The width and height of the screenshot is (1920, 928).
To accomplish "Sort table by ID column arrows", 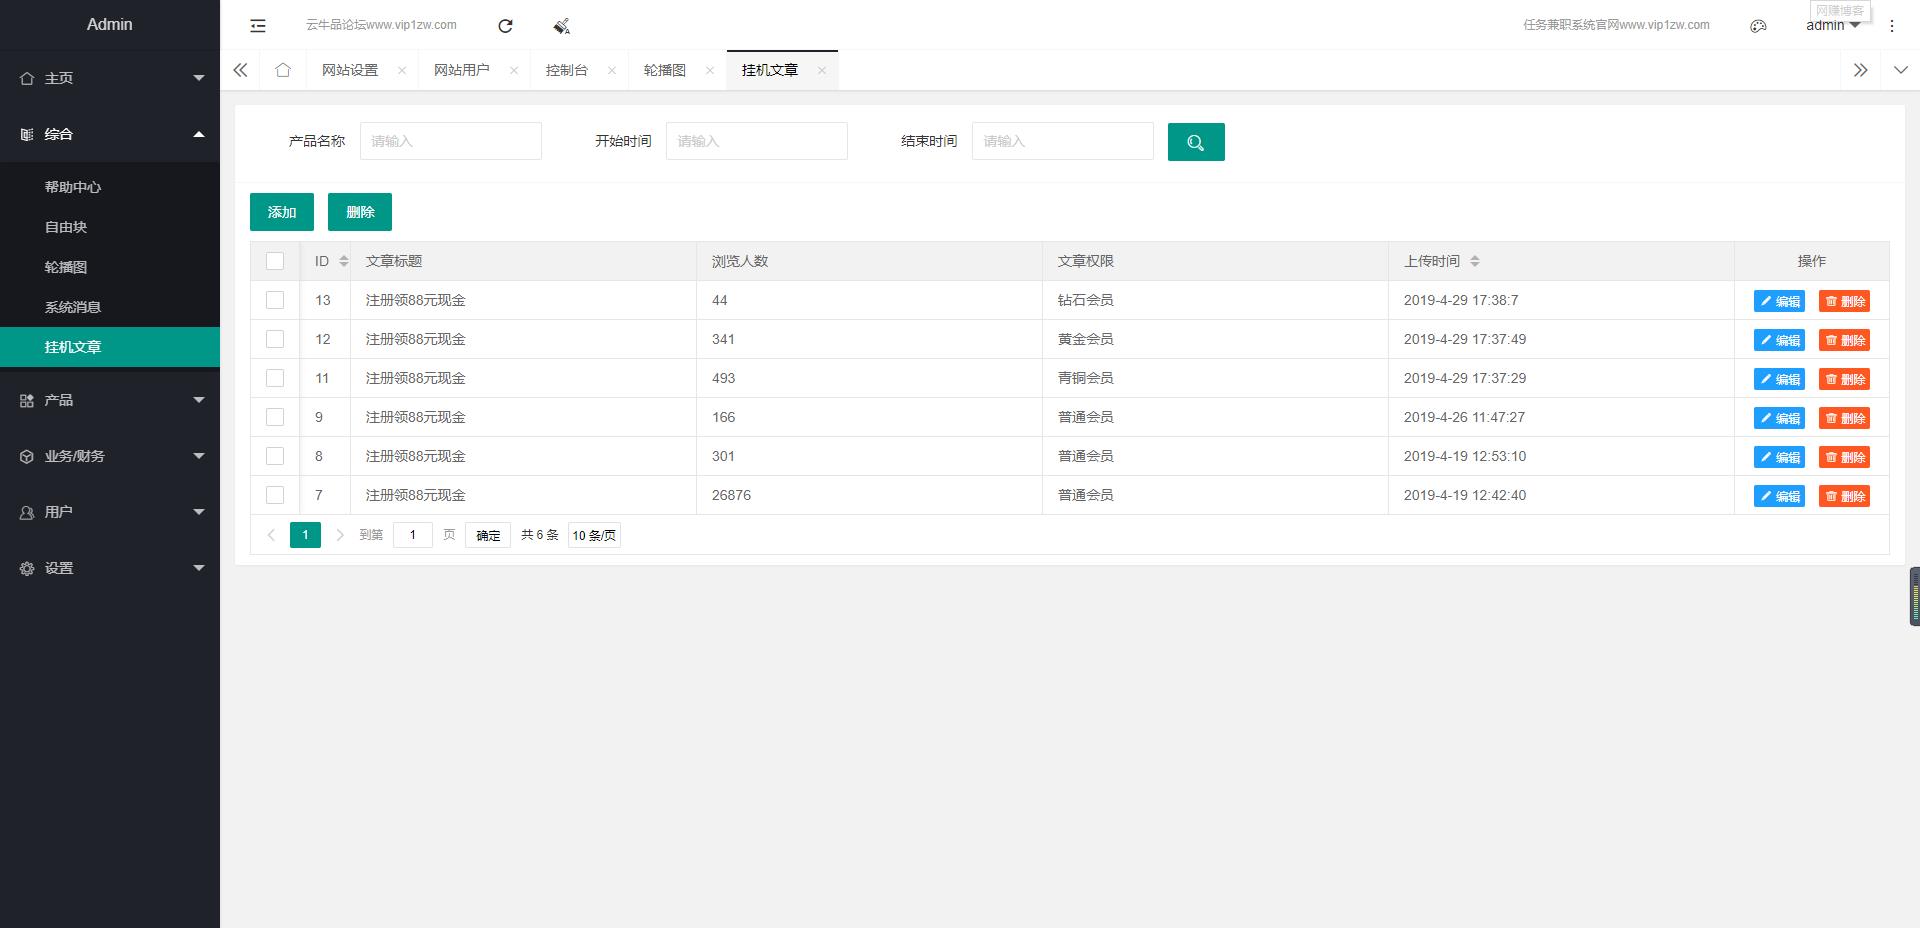I will click(x=344, y=261).
